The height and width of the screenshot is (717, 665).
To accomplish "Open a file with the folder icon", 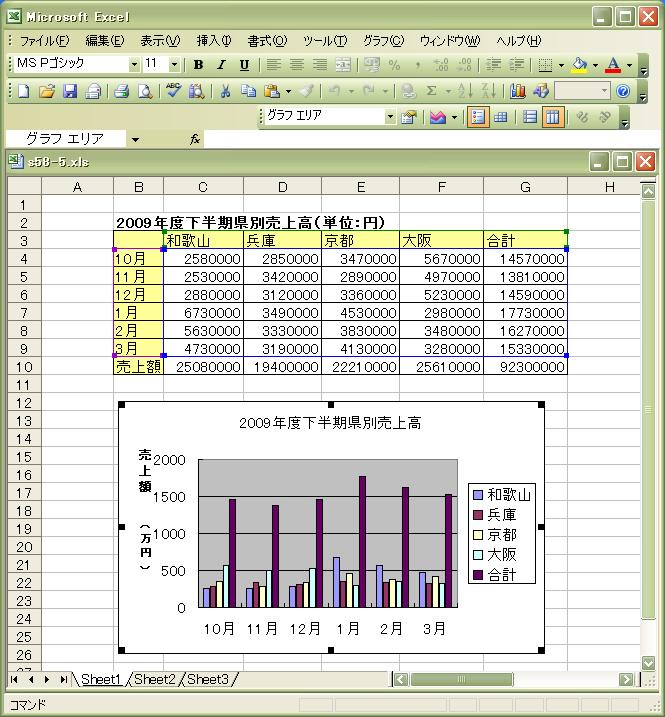I will [46, 91].
